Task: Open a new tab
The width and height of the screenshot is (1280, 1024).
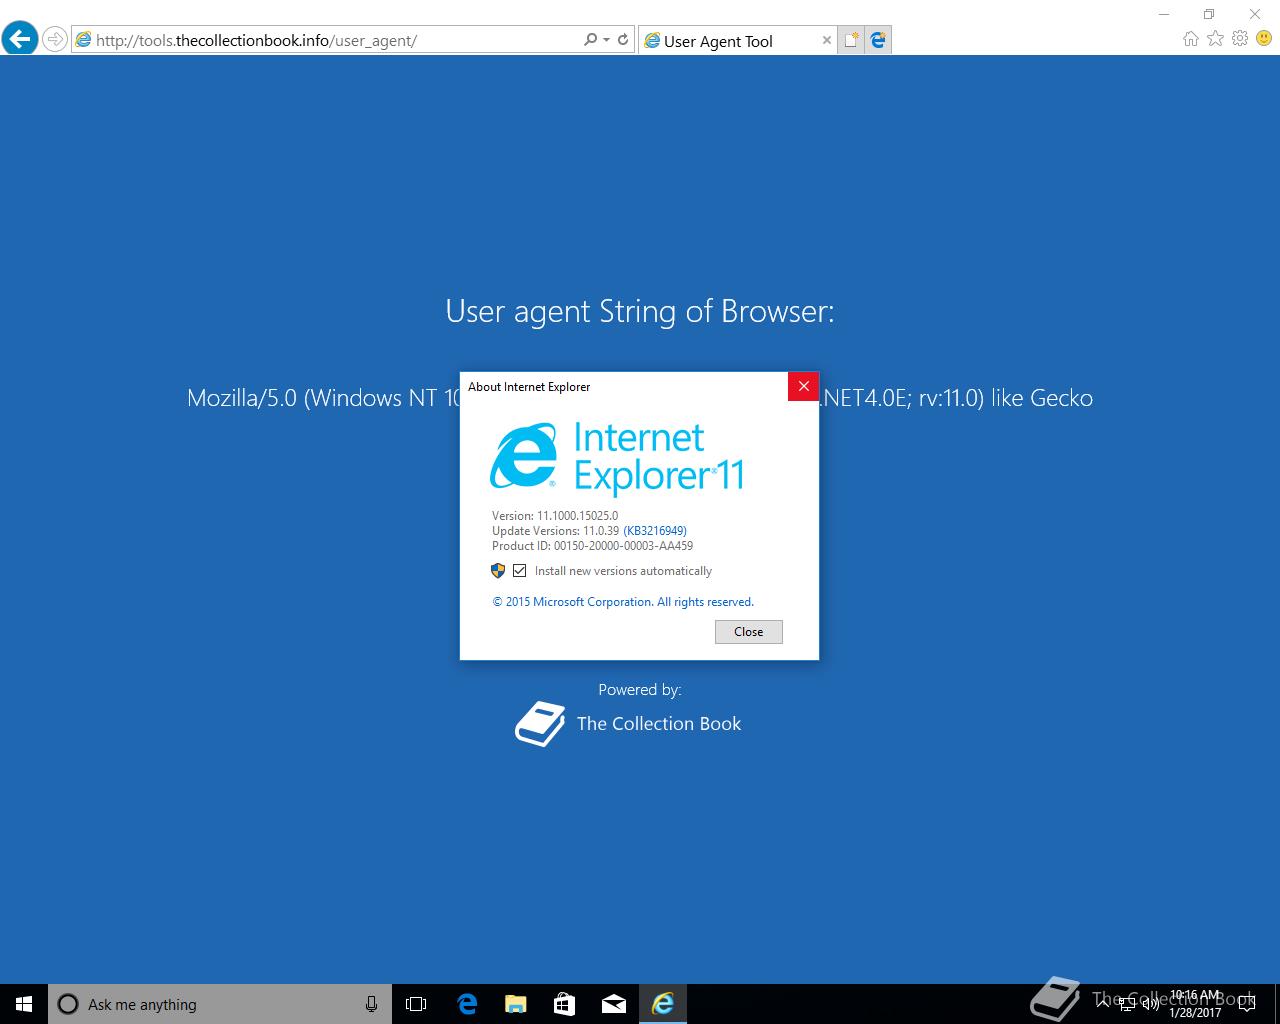Action: tap(851, 40)
